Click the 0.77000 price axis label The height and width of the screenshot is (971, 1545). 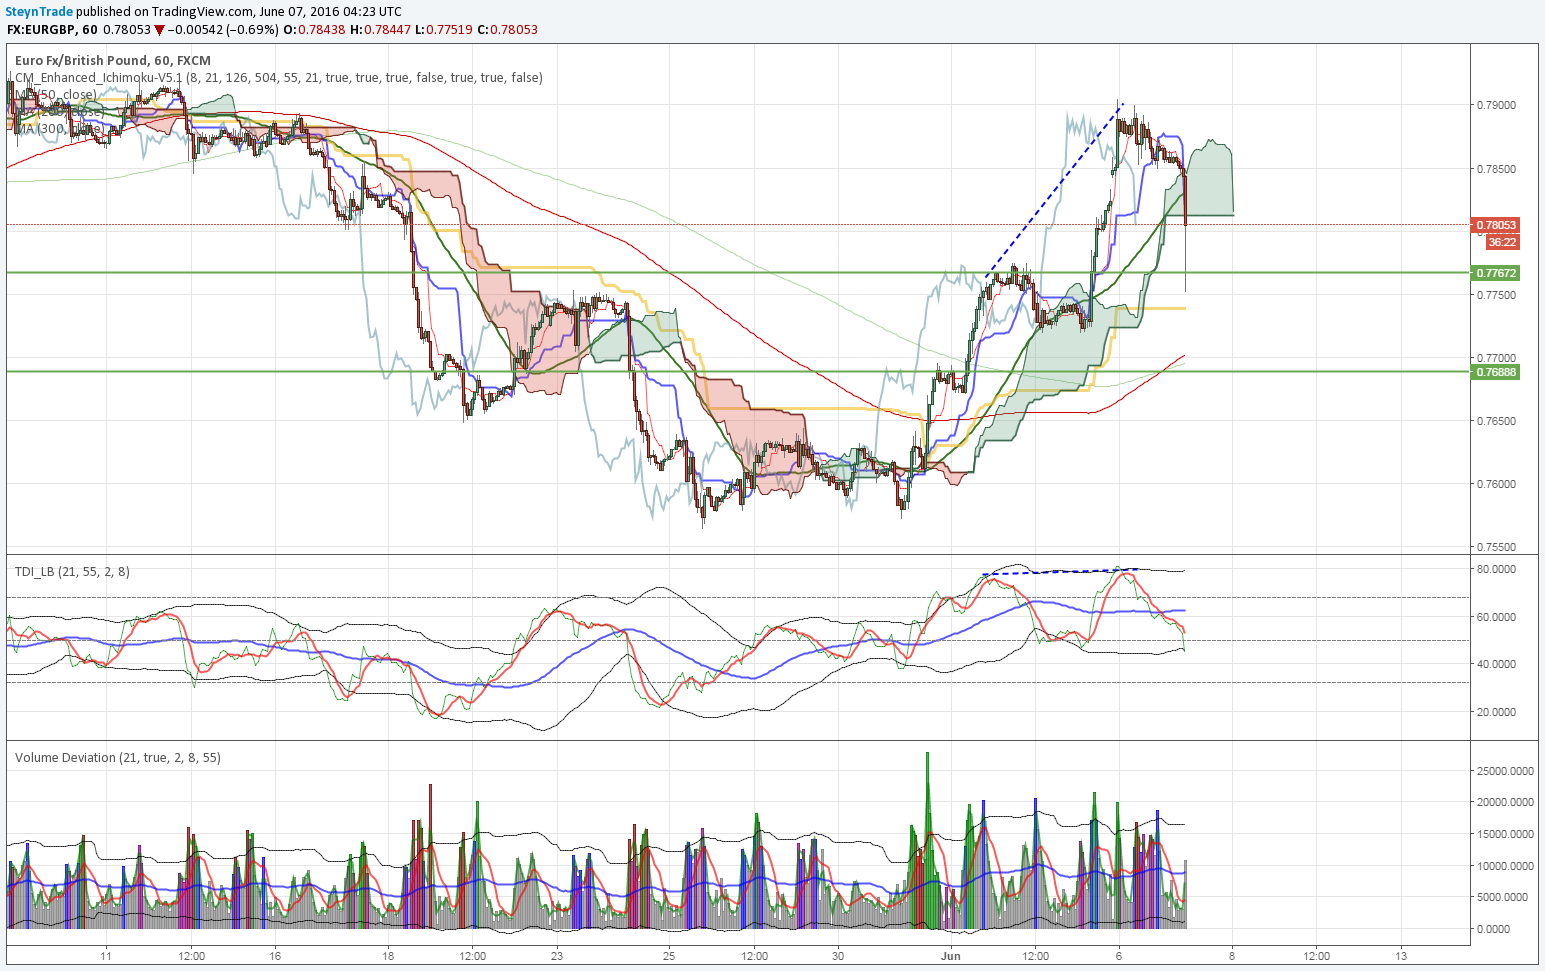[1496, 358]
